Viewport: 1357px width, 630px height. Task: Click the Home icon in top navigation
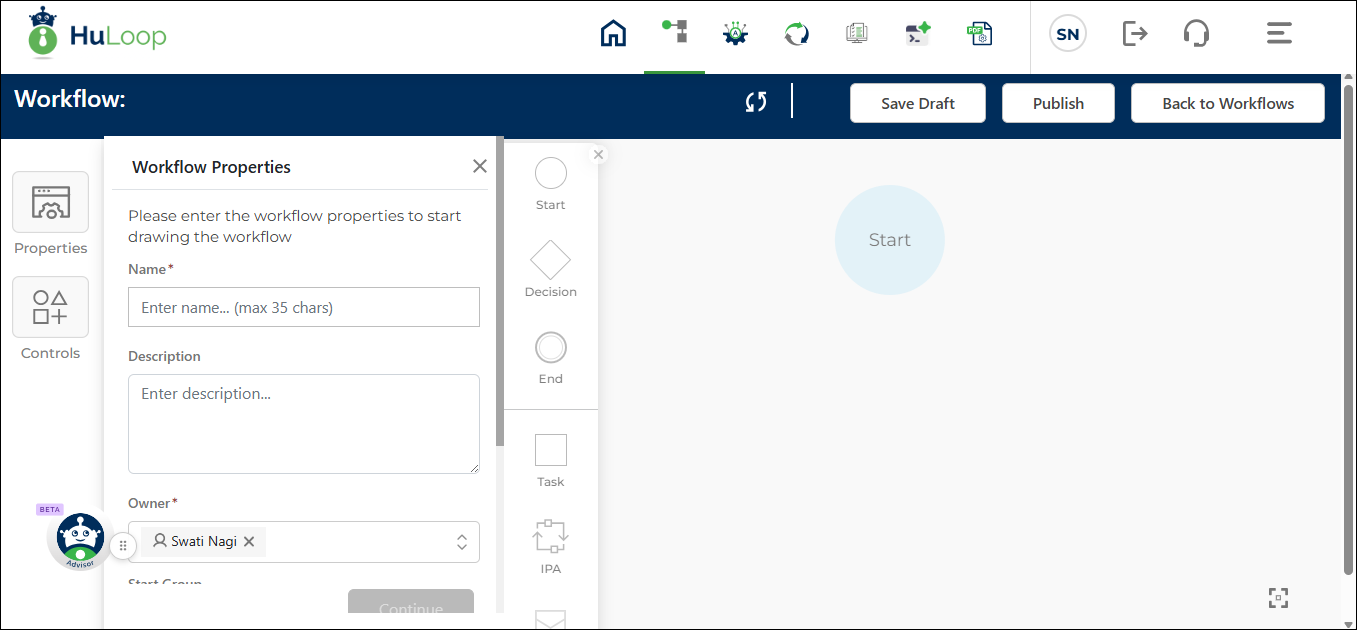pyautogui.click(x=613, y=34)
